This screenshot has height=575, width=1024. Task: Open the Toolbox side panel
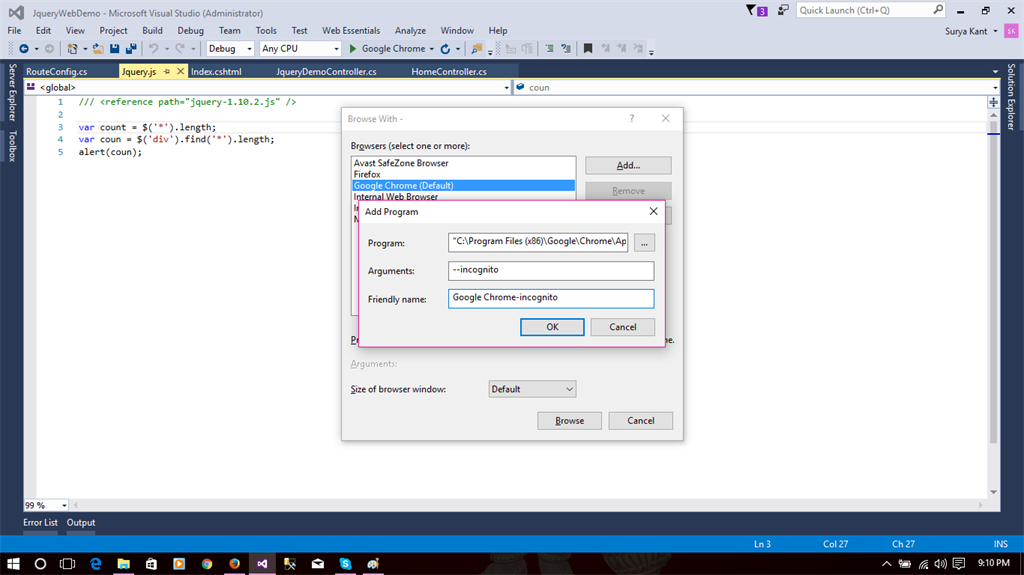(12, 146)
